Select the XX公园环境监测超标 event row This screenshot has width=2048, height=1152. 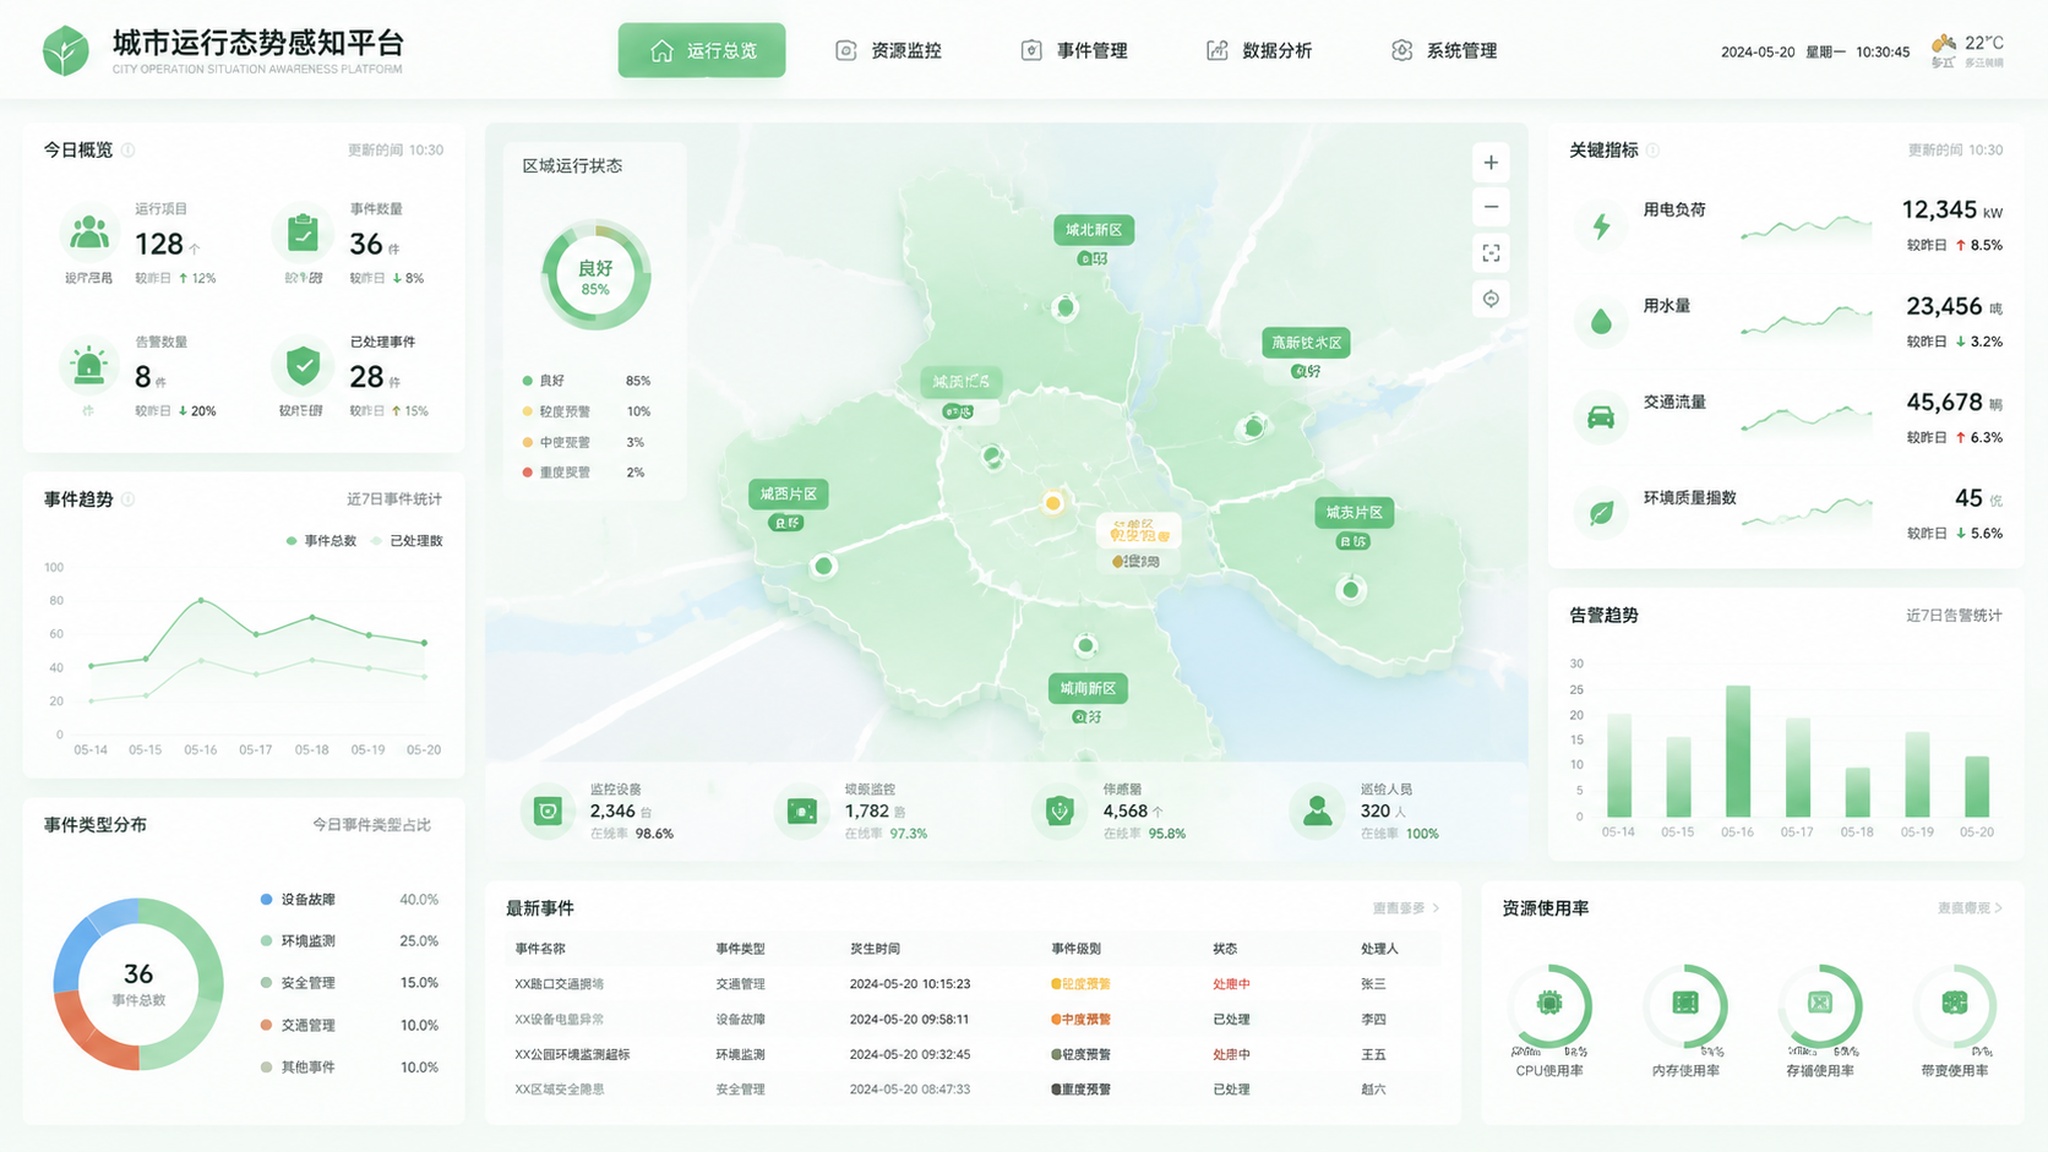click(973, 1054)
